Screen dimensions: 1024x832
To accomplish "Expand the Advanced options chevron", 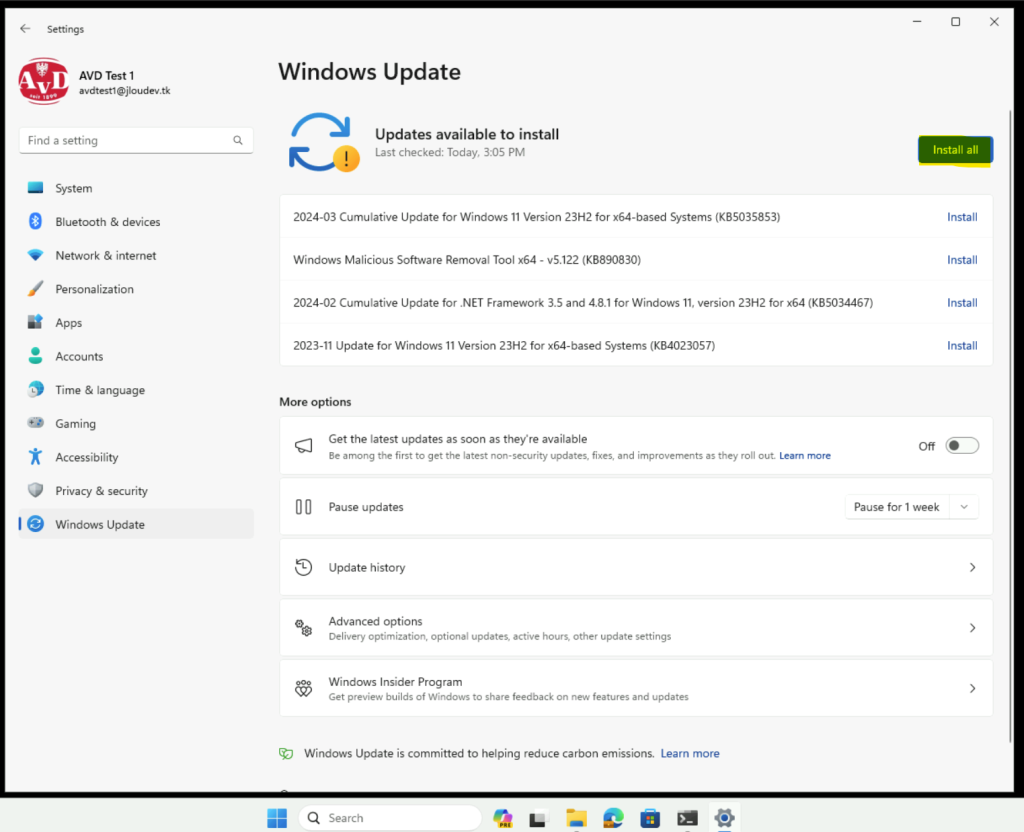I will [x=972, y=628].
